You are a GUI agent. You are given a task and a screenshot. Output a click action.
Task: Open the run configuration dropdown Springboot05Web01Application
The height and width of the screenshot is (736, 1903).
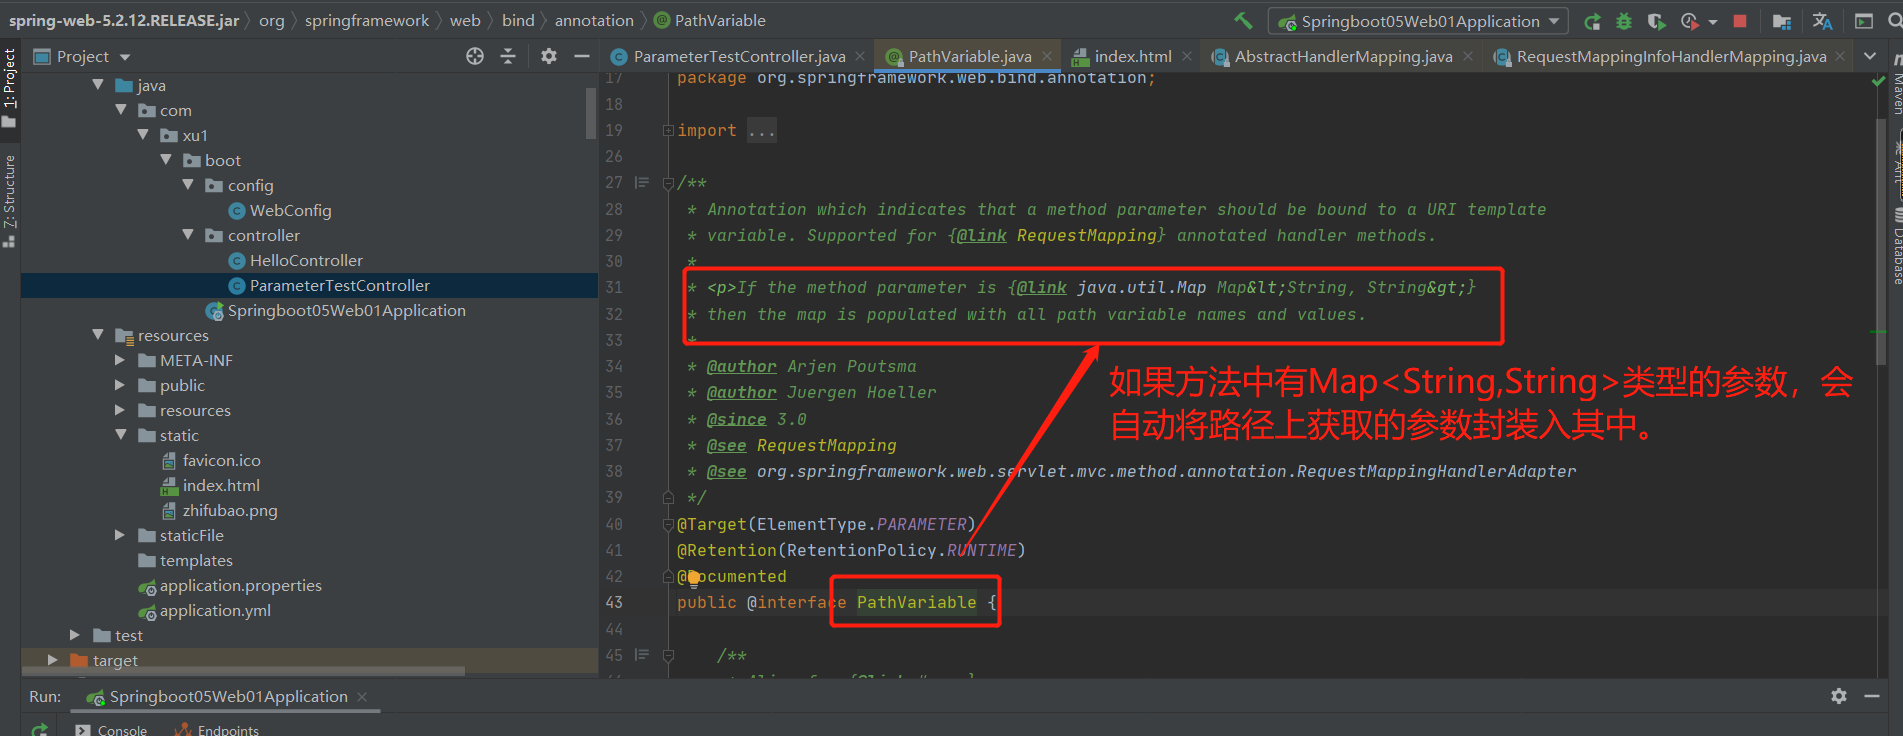click(1418, 21)
